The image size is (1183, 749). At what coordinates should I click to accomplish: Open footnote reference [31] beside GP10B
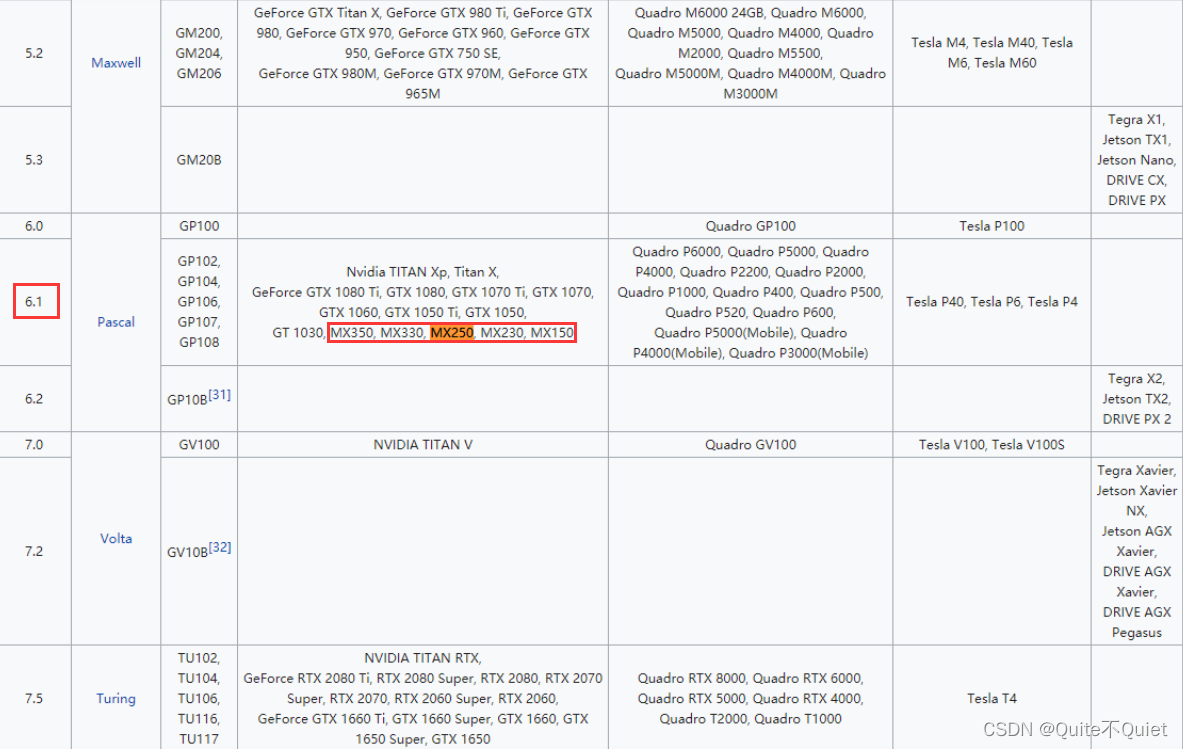click(x=220, y=394)
